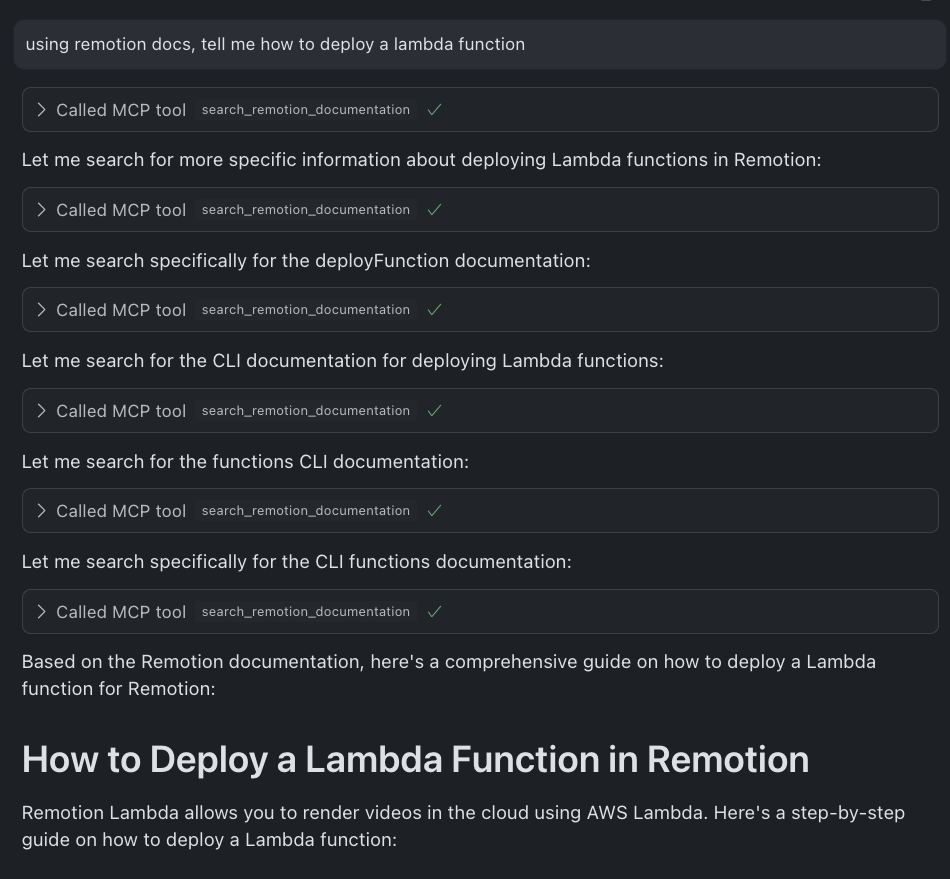The image size is (950, 879).
Task: Click search_remotion_documentation chip in the last tool call
Action: point(306,612)
